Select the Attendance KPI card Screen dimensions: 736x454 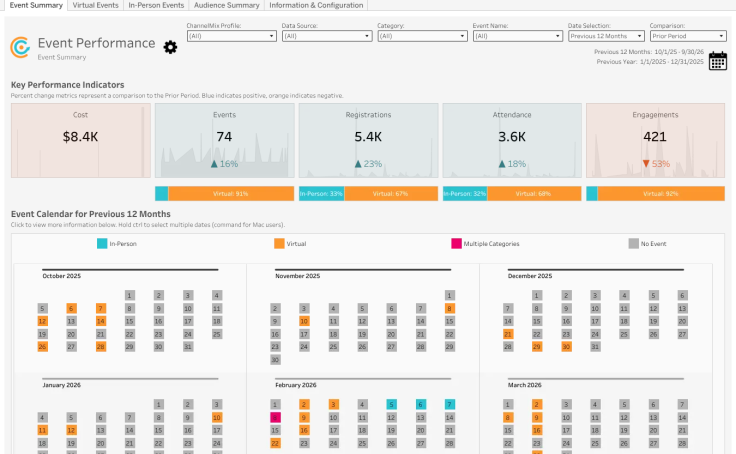pos(512,140)
